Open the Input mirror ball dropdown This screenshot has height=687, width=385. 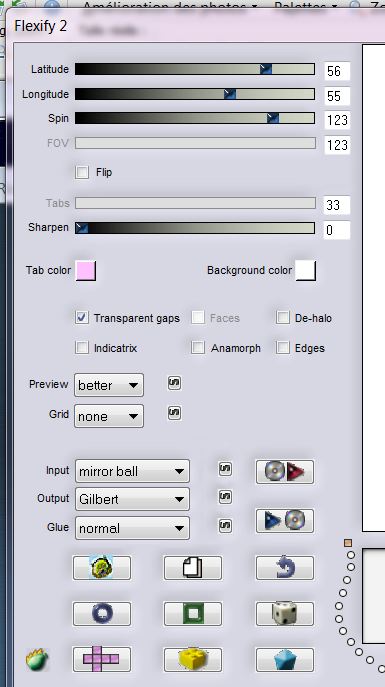click(x=132, y=471)
